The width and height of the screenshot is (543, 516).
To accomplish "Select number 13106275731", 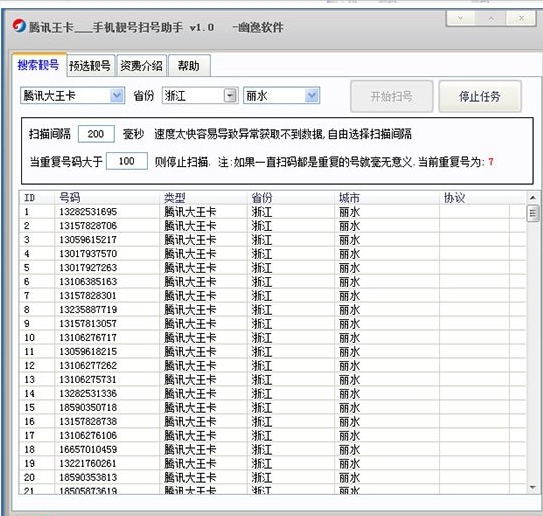I will pos(88,380).
